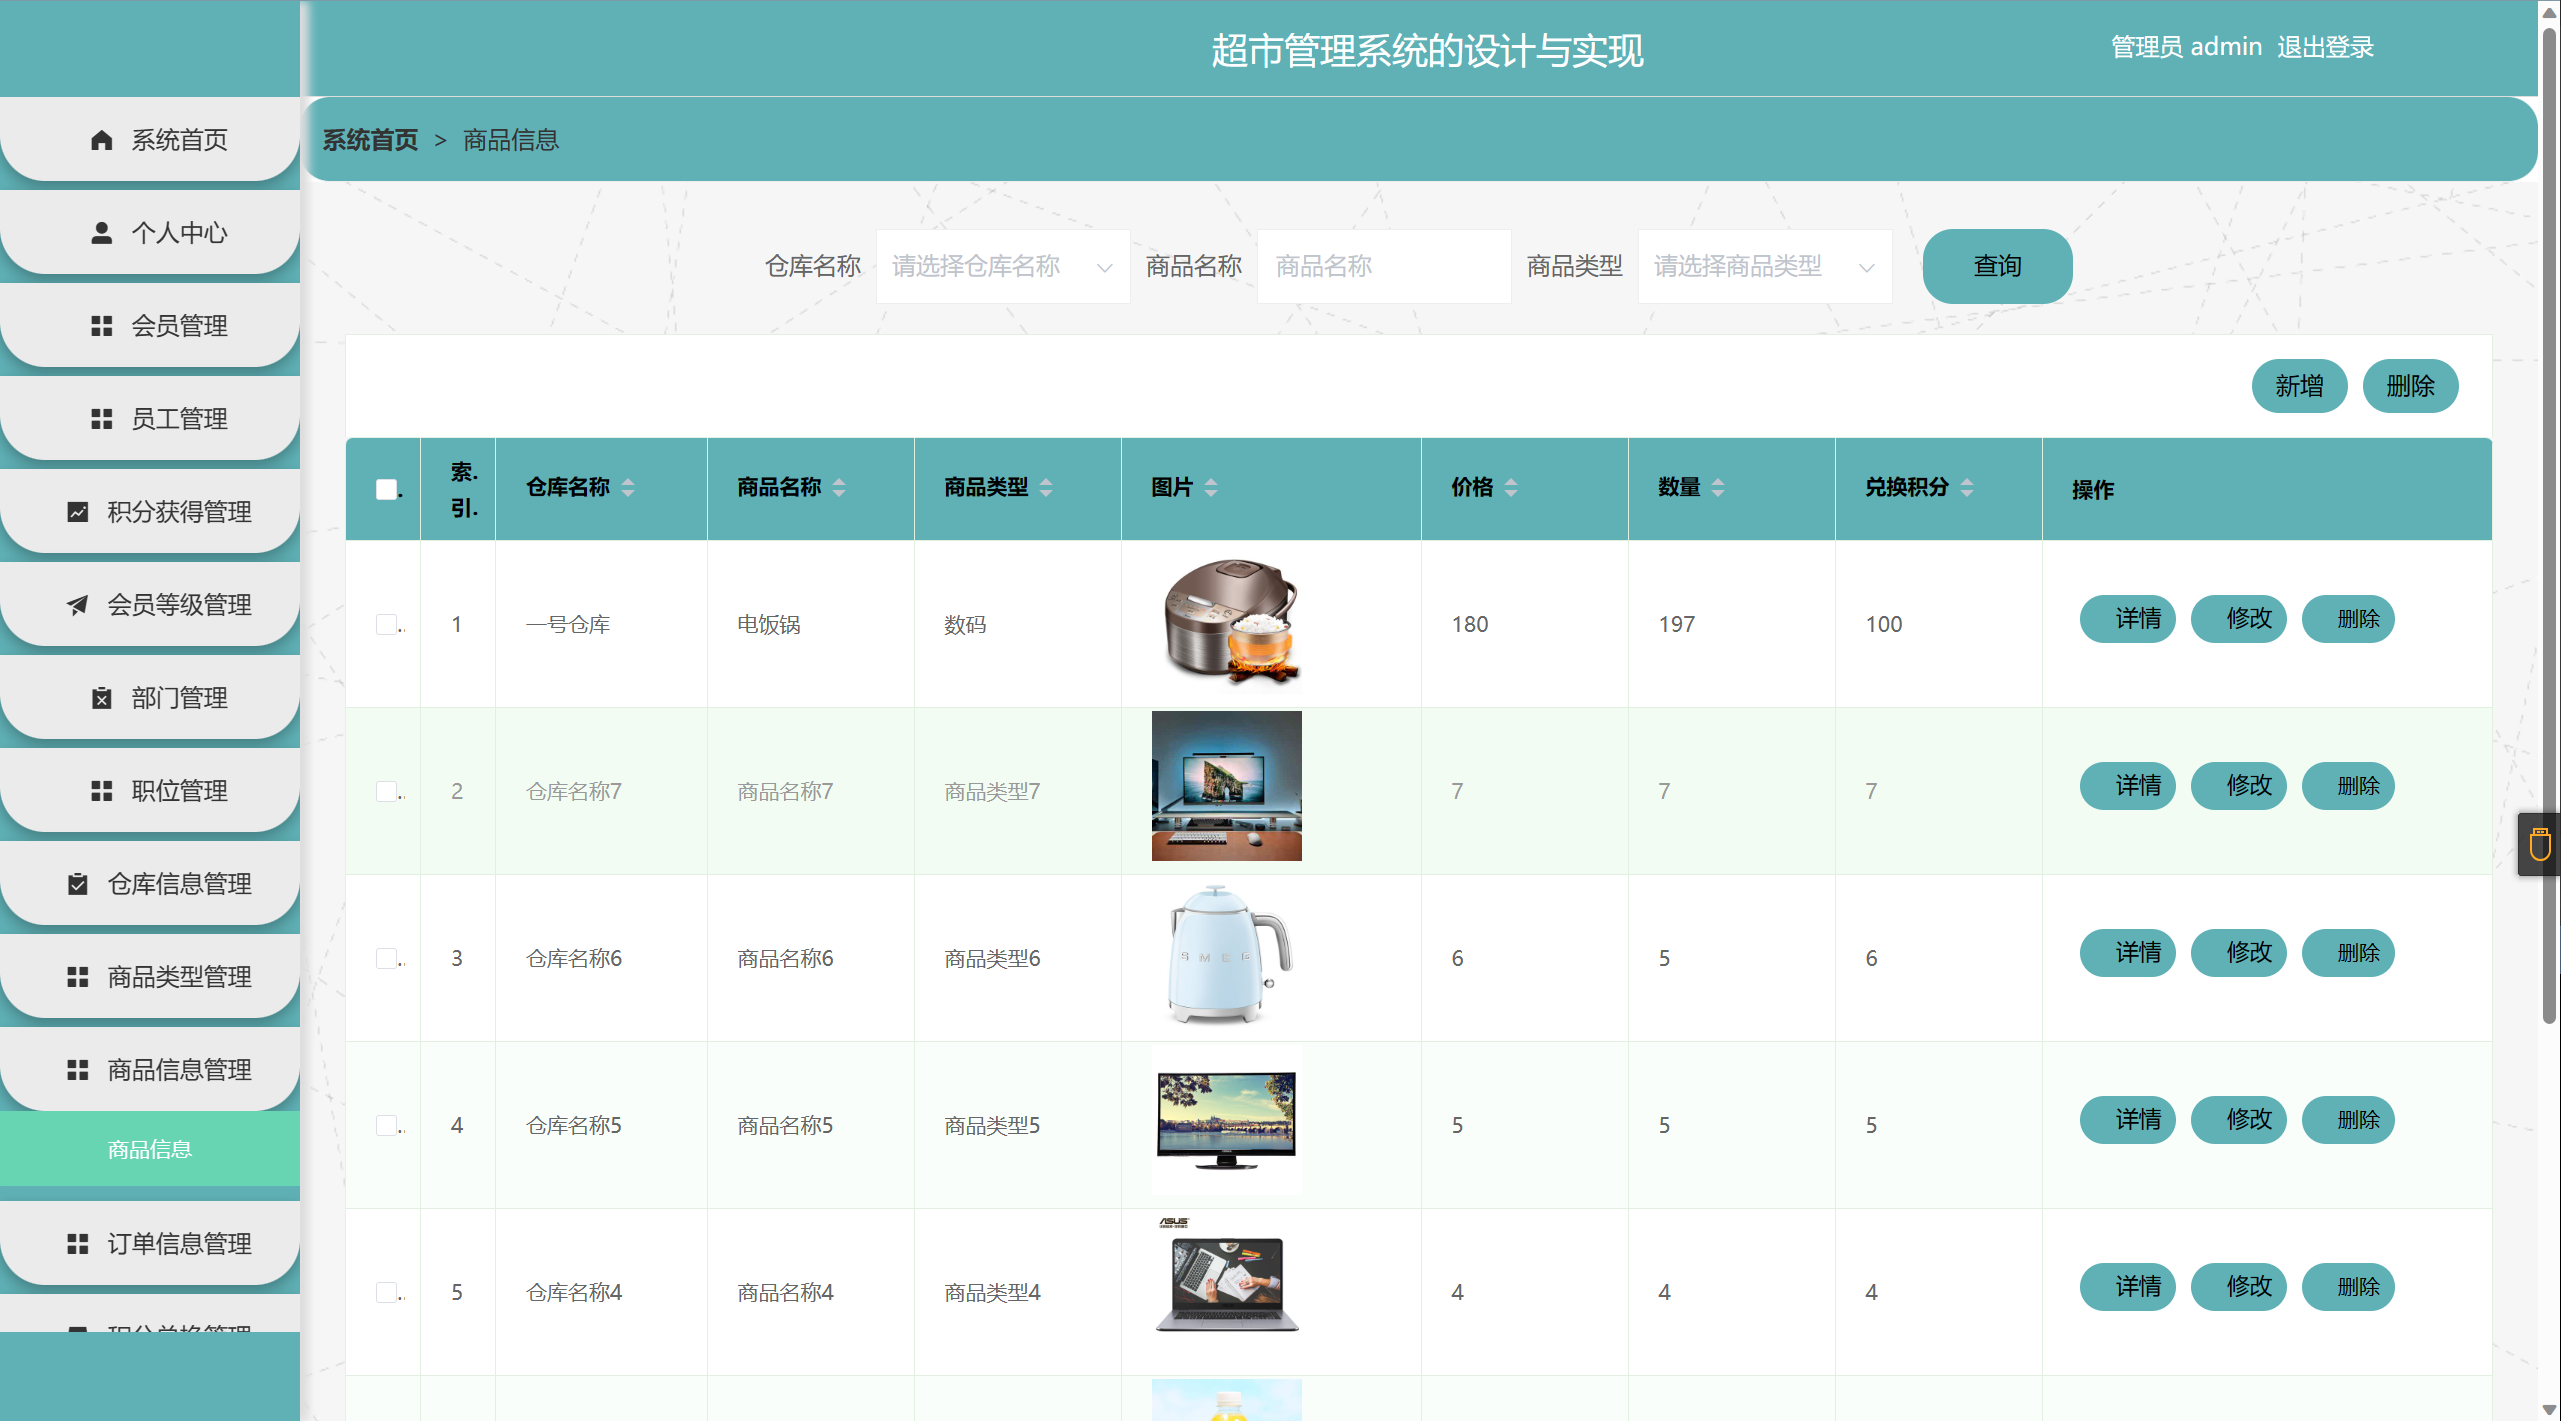Select the 商品信息 submenu item
Image resolution: width=2561 pixels, height=1421 pixels.
point(150,1150)
